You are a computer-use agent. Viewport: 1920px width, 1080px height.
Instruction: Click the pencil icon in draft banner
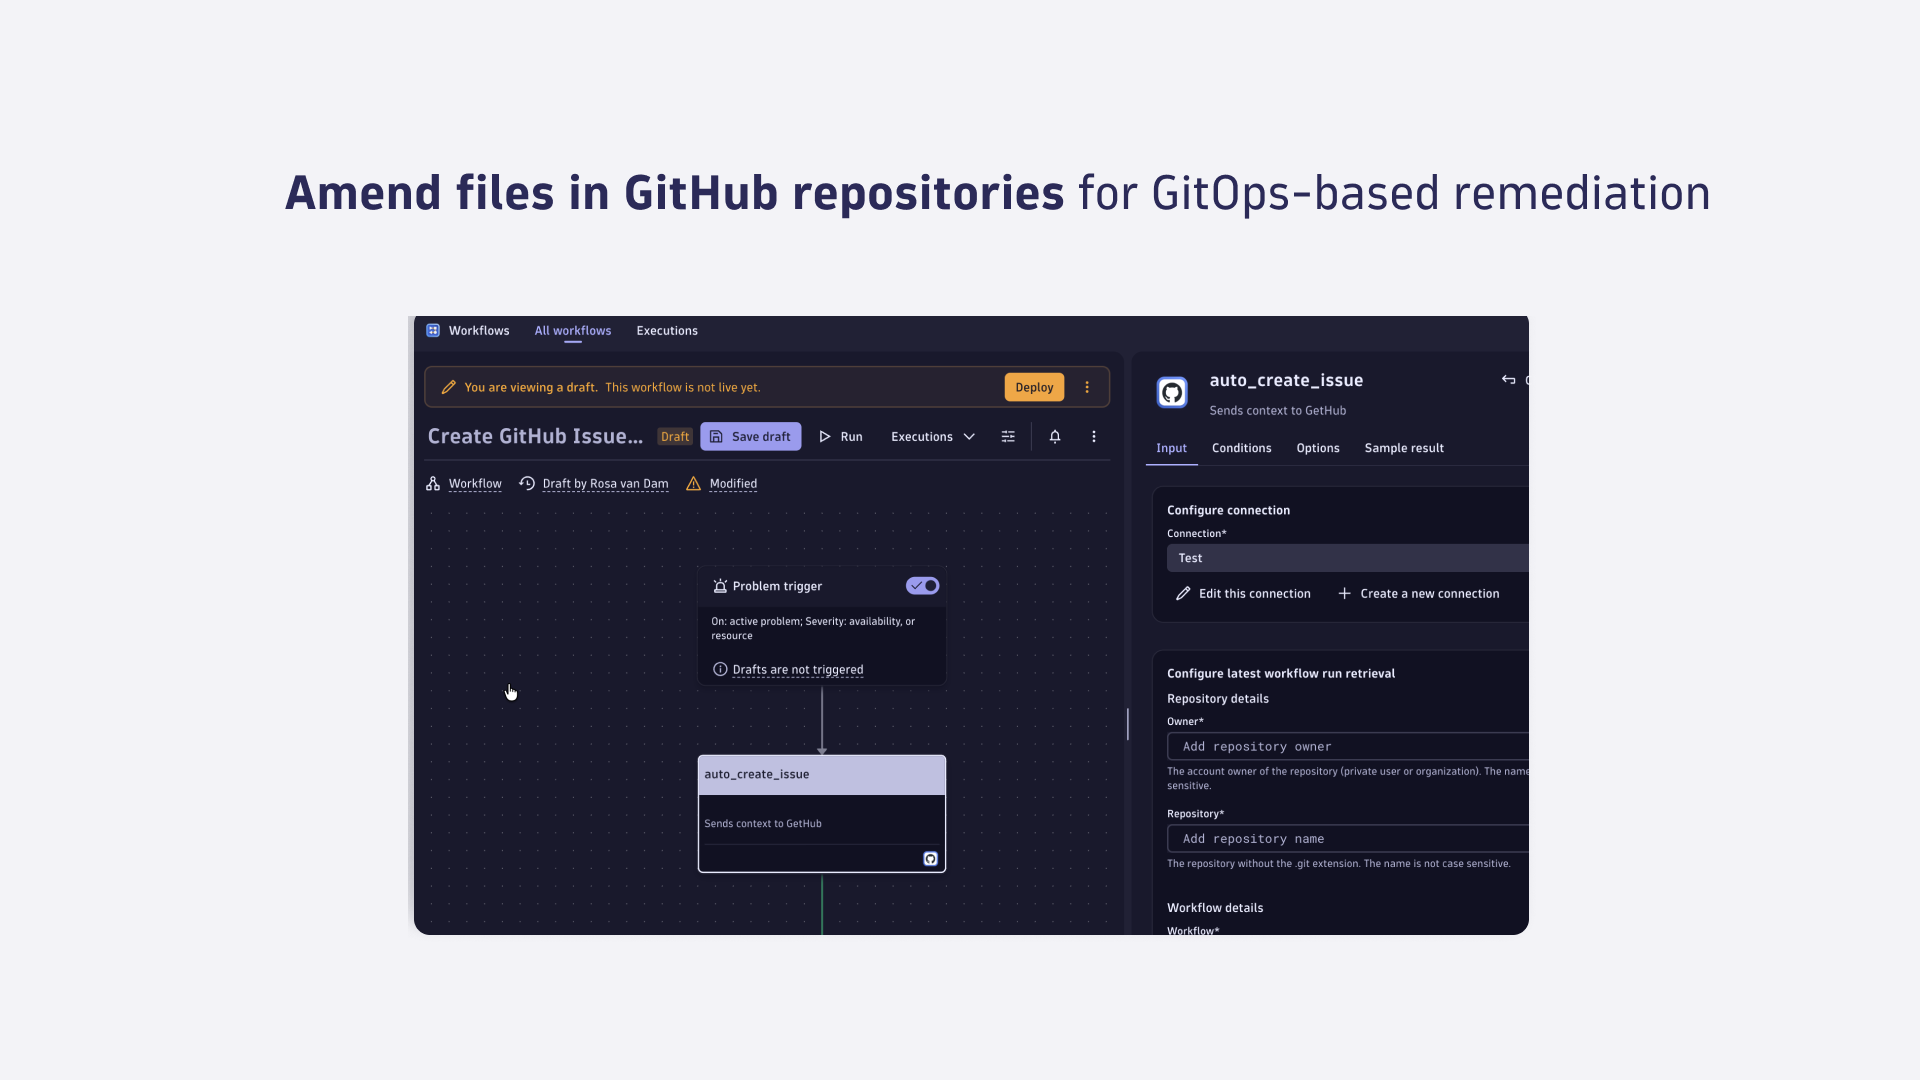tap(449, 387)
